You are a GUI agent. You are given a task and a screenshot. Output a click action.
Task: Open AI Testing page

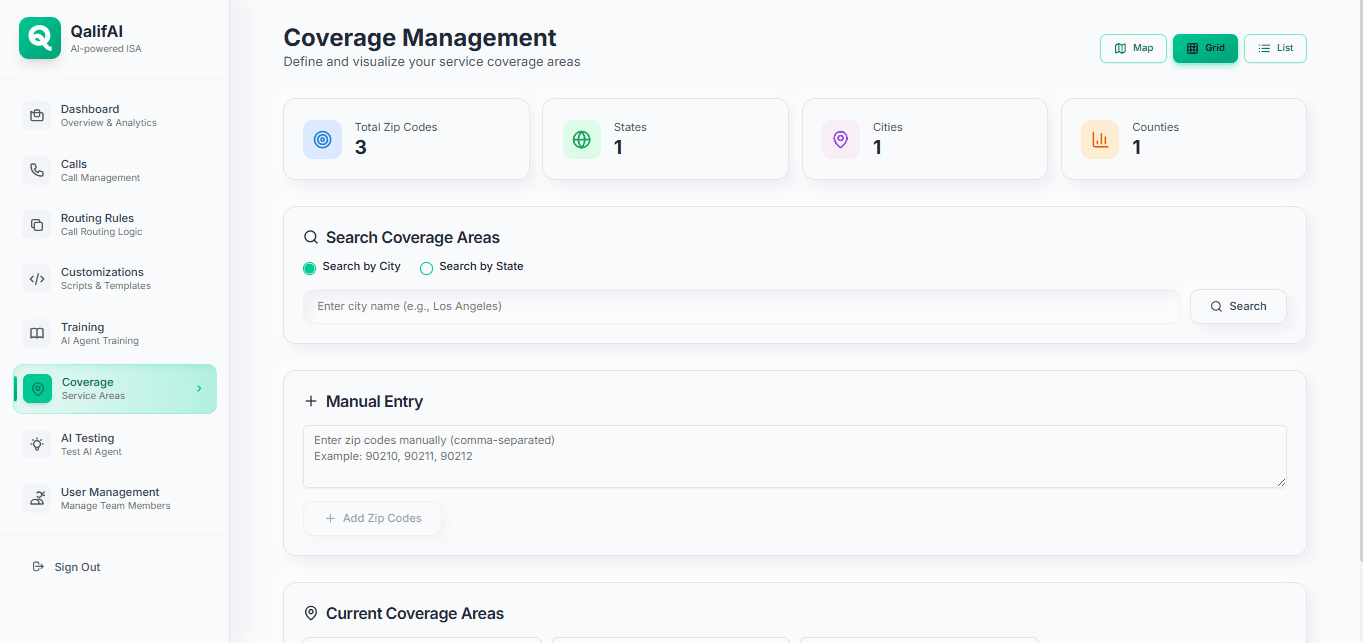pos(115,444)
